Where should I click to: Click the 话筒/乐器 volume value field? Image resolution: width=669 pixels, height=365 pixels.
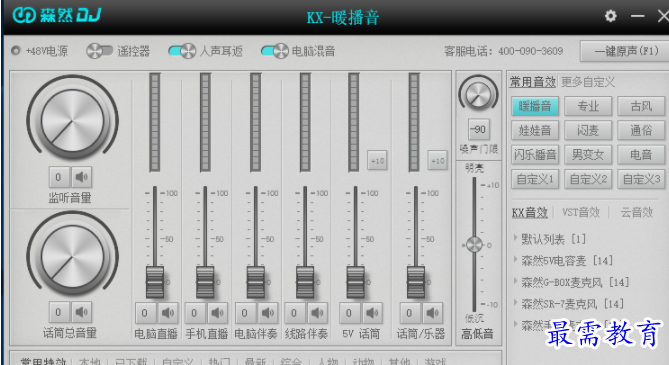pyautogui.click(x=410, y=313)
